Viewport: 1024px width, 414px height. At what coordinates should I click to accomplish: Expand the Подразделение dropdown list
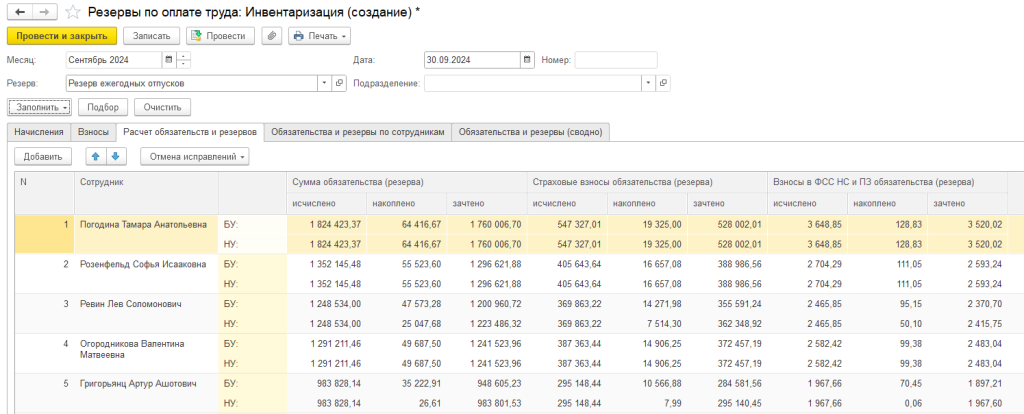click(649, 83)
